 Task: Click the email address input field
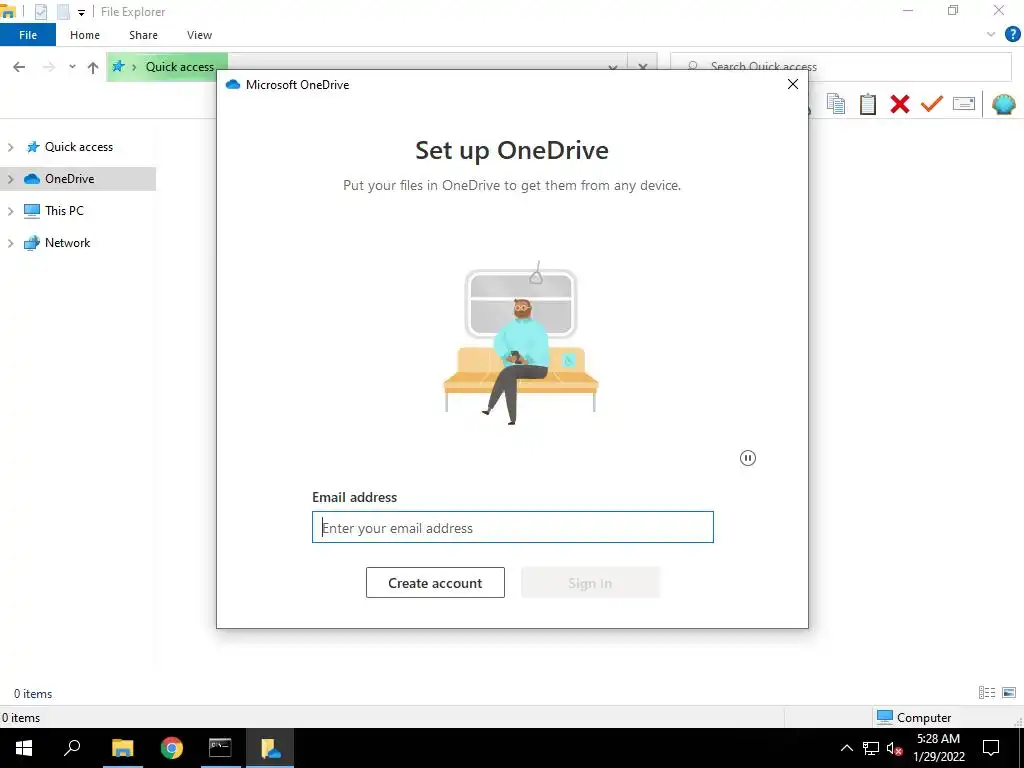(x=513, y=527)
